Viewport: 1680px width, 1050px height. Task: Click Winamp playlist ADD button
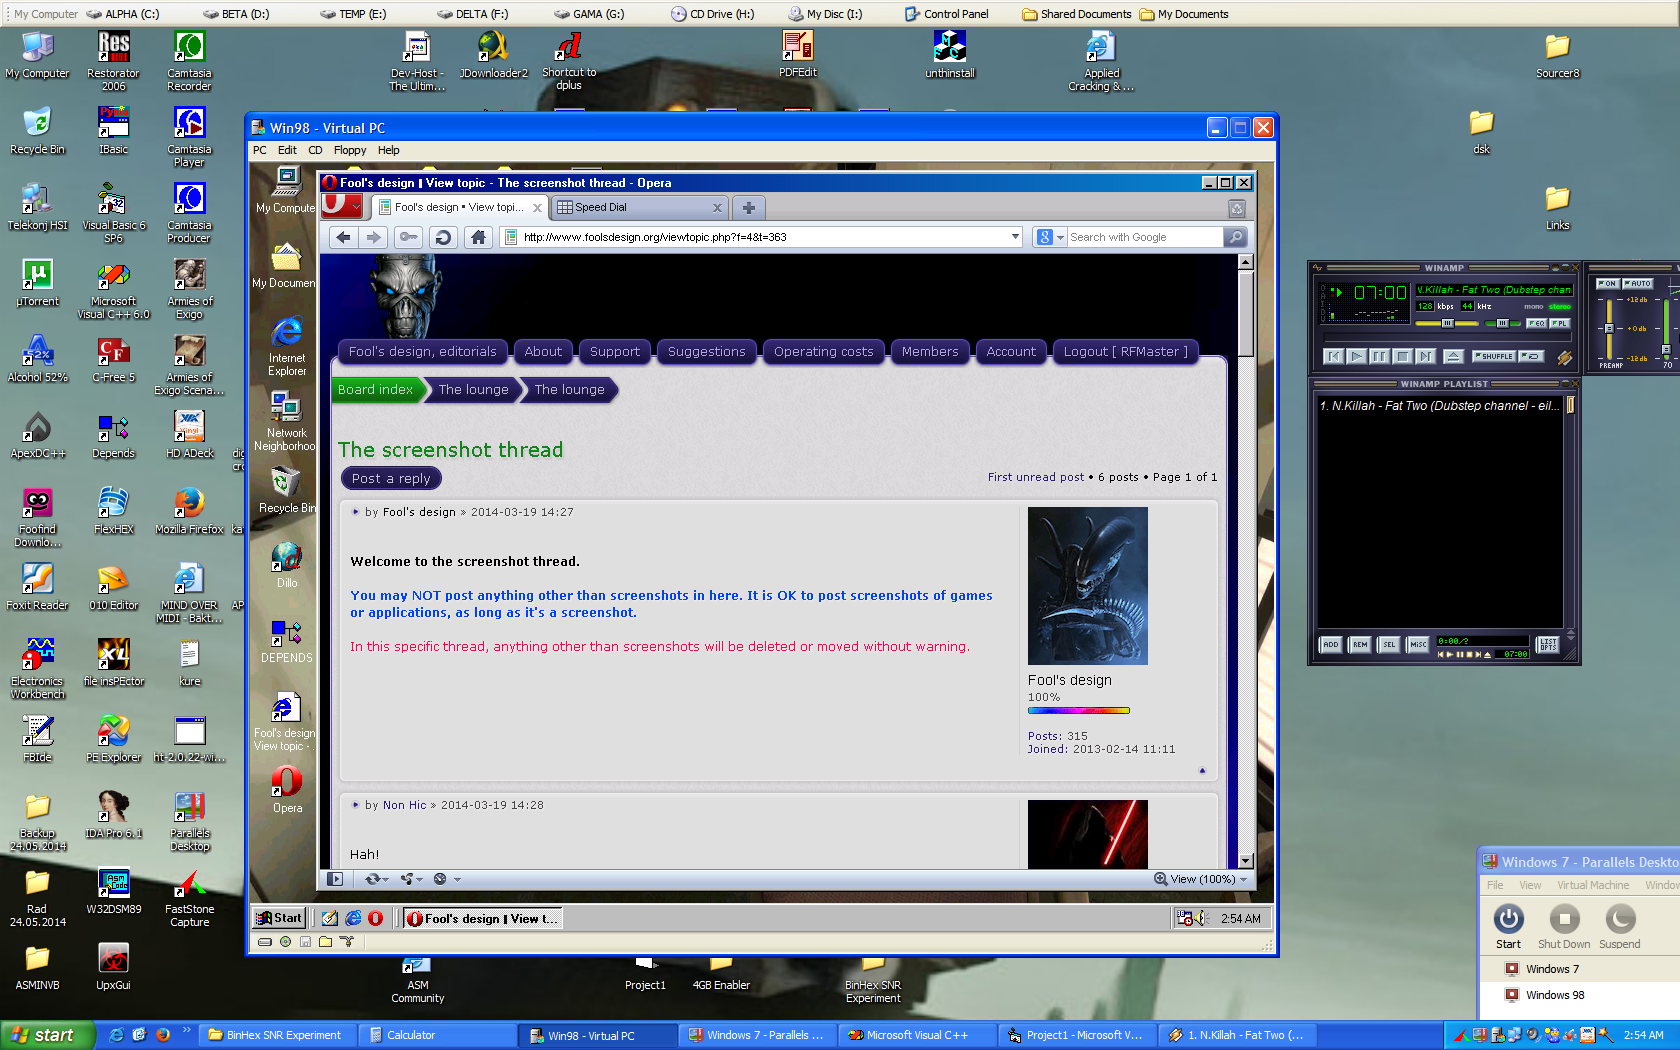tap(1330, 644)
